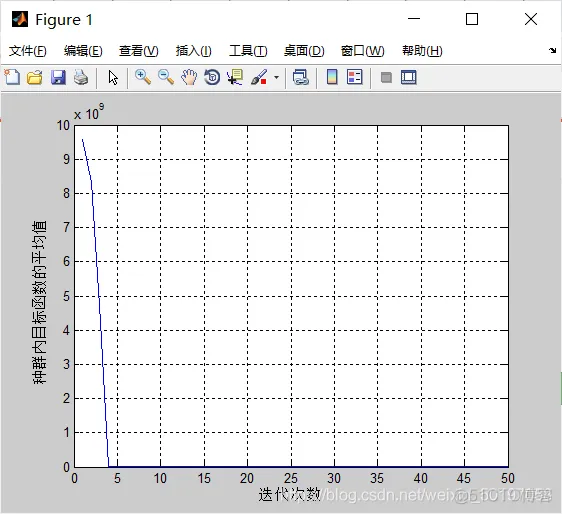Open the 插入(I) menu
The width and height of the screenshot is (562, 514).
point(194,51)
